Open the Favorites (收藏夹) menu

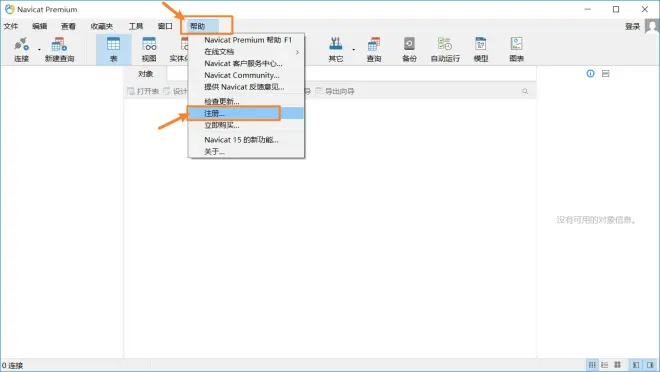pos(102,26)
